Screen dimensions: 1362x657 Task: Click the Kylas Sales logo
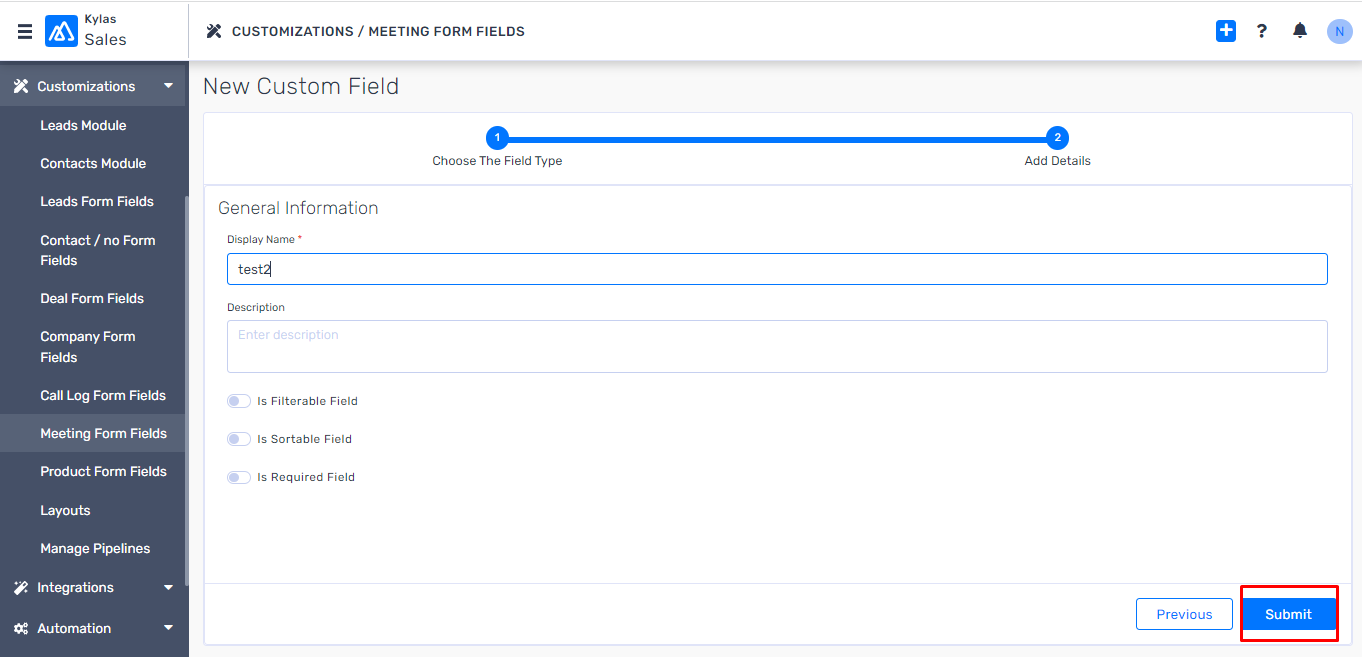pyautogui.click(x=61, y=31)
